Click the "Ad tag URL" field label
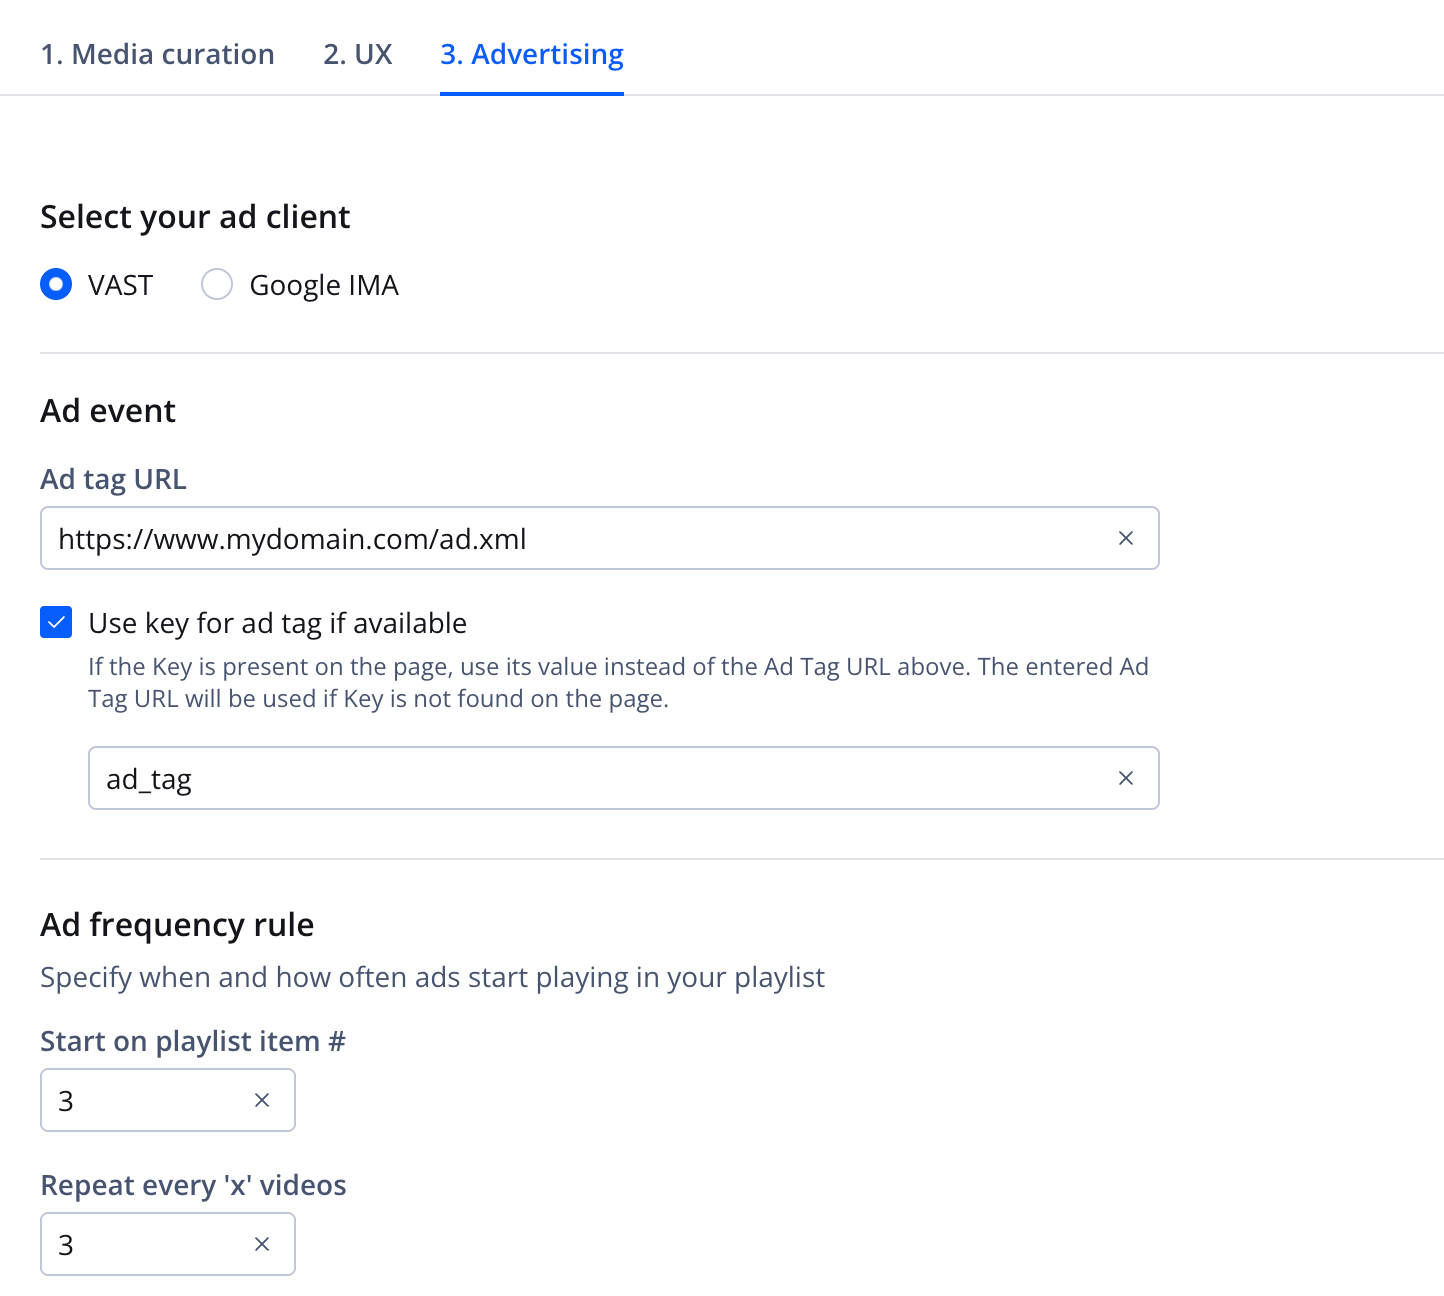 113,479
